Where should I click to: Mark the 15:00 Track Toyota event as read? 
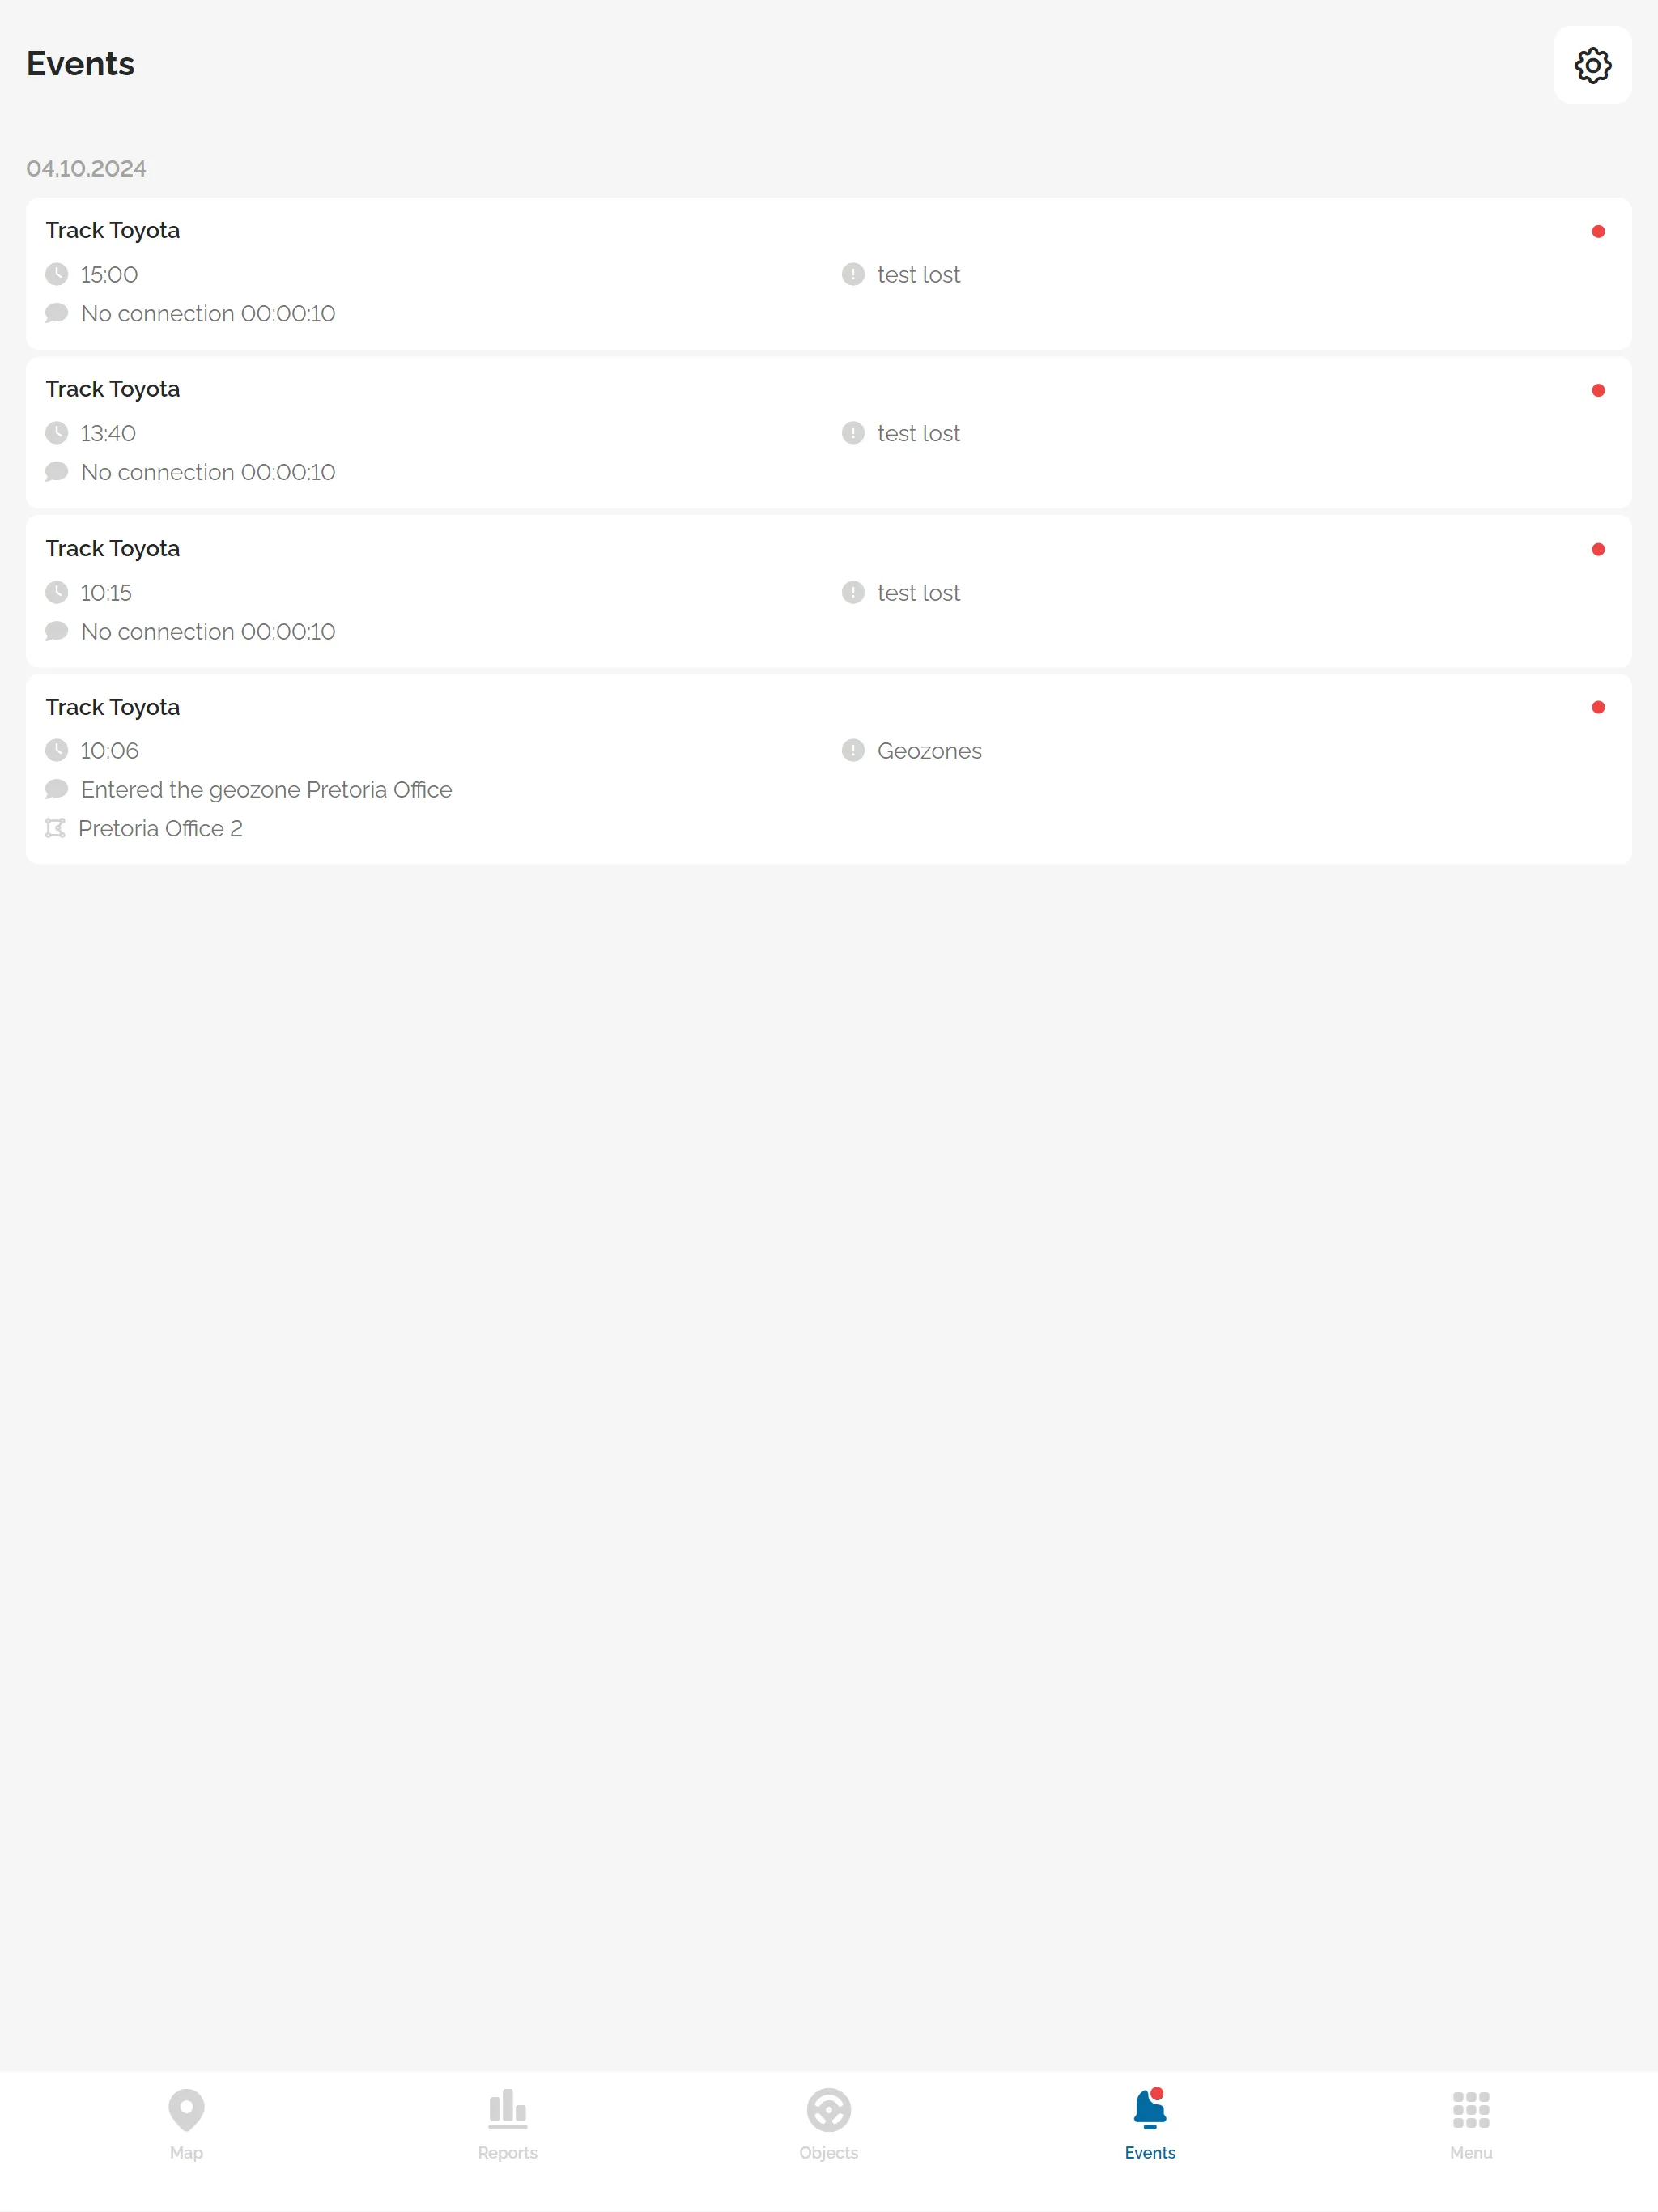pyautogui.click(x=1599, y=231)
